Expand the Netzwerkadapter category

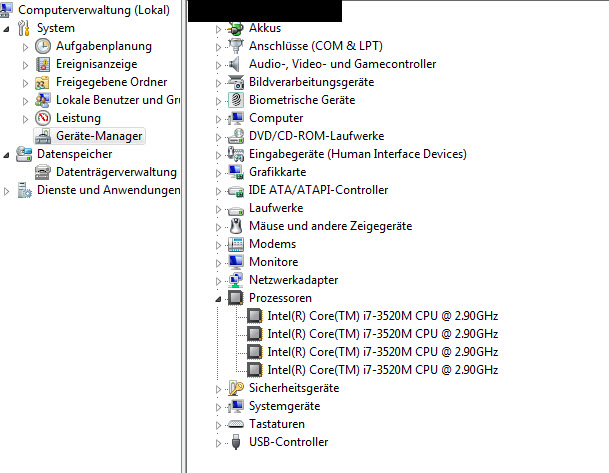(x=218, y=281)
